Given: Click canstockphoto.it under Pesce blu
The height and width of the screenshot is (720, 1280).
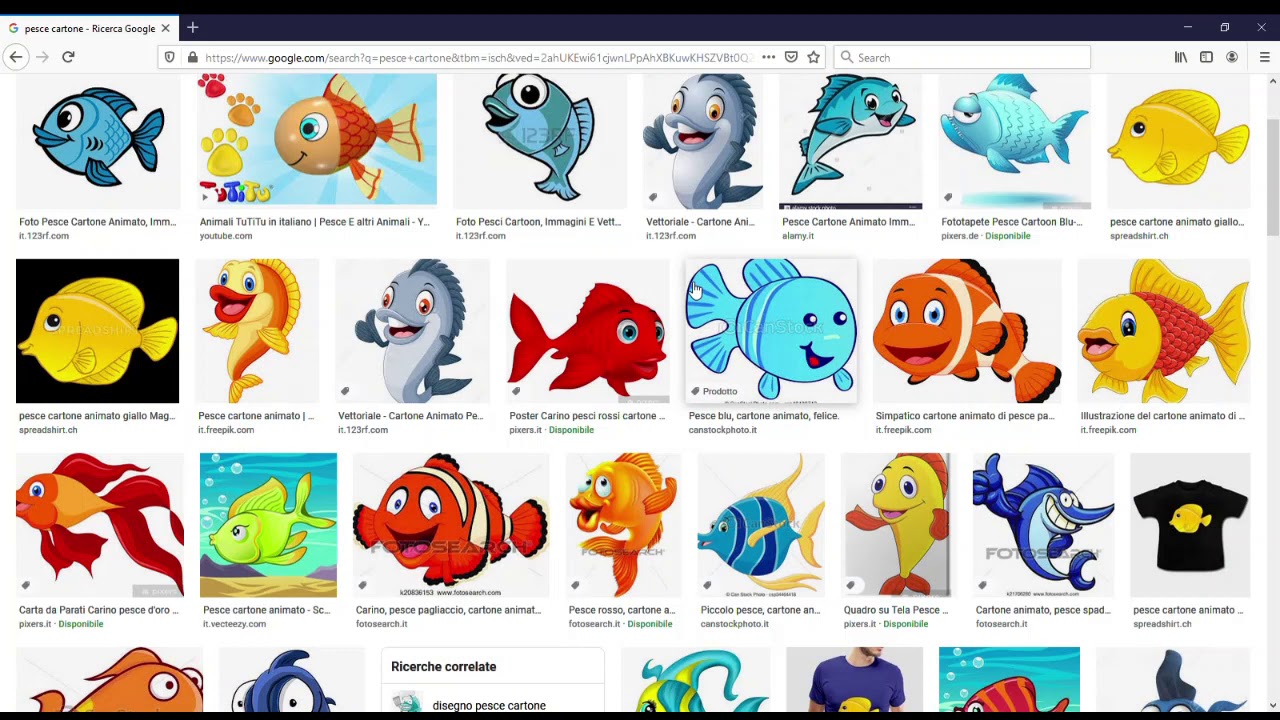Looking at the screenshot, I should pos(722,430).
